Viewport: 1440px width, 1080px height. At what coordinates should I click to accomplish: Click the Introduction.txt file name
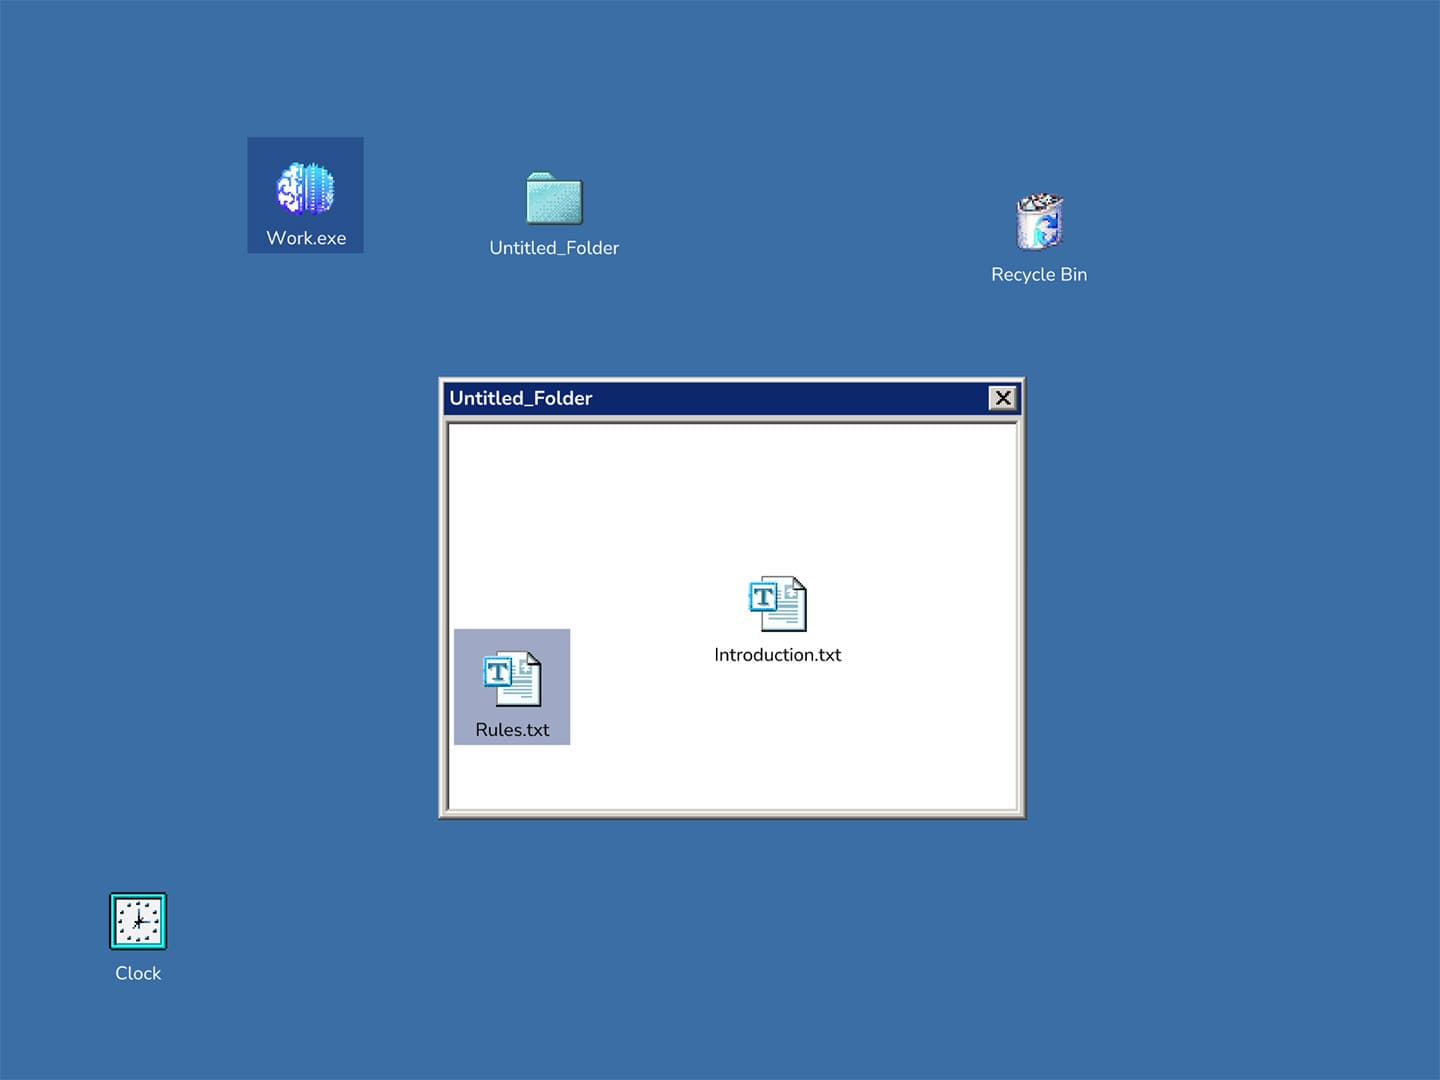pos(778,655)
